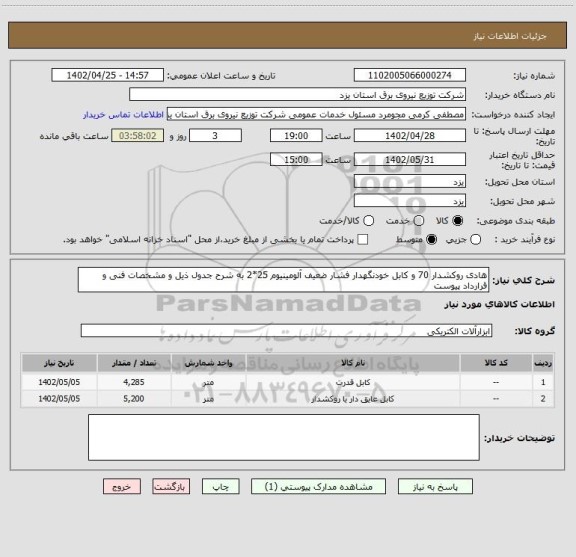
Task: Click the date cell in row 2
Action: point(59,399)
